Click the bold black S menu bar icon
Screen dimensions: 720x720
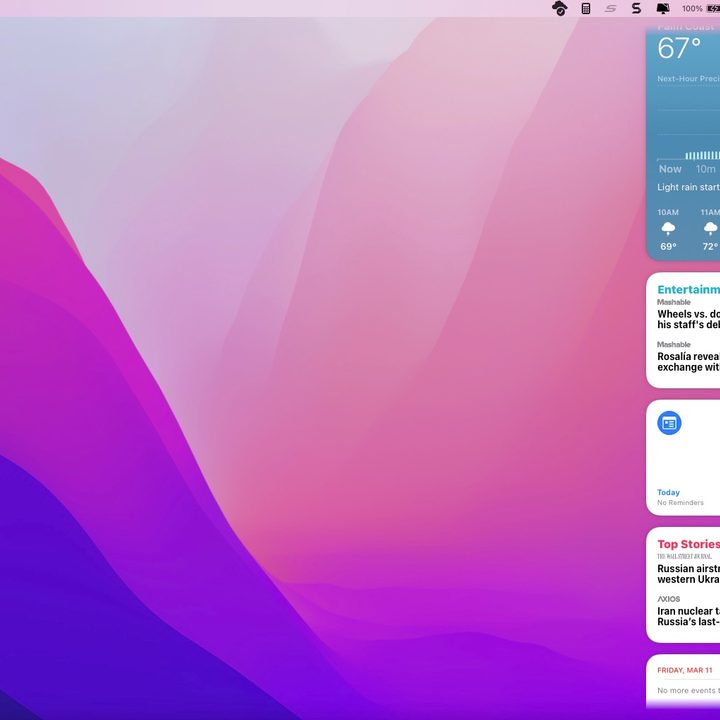point(636,8)
